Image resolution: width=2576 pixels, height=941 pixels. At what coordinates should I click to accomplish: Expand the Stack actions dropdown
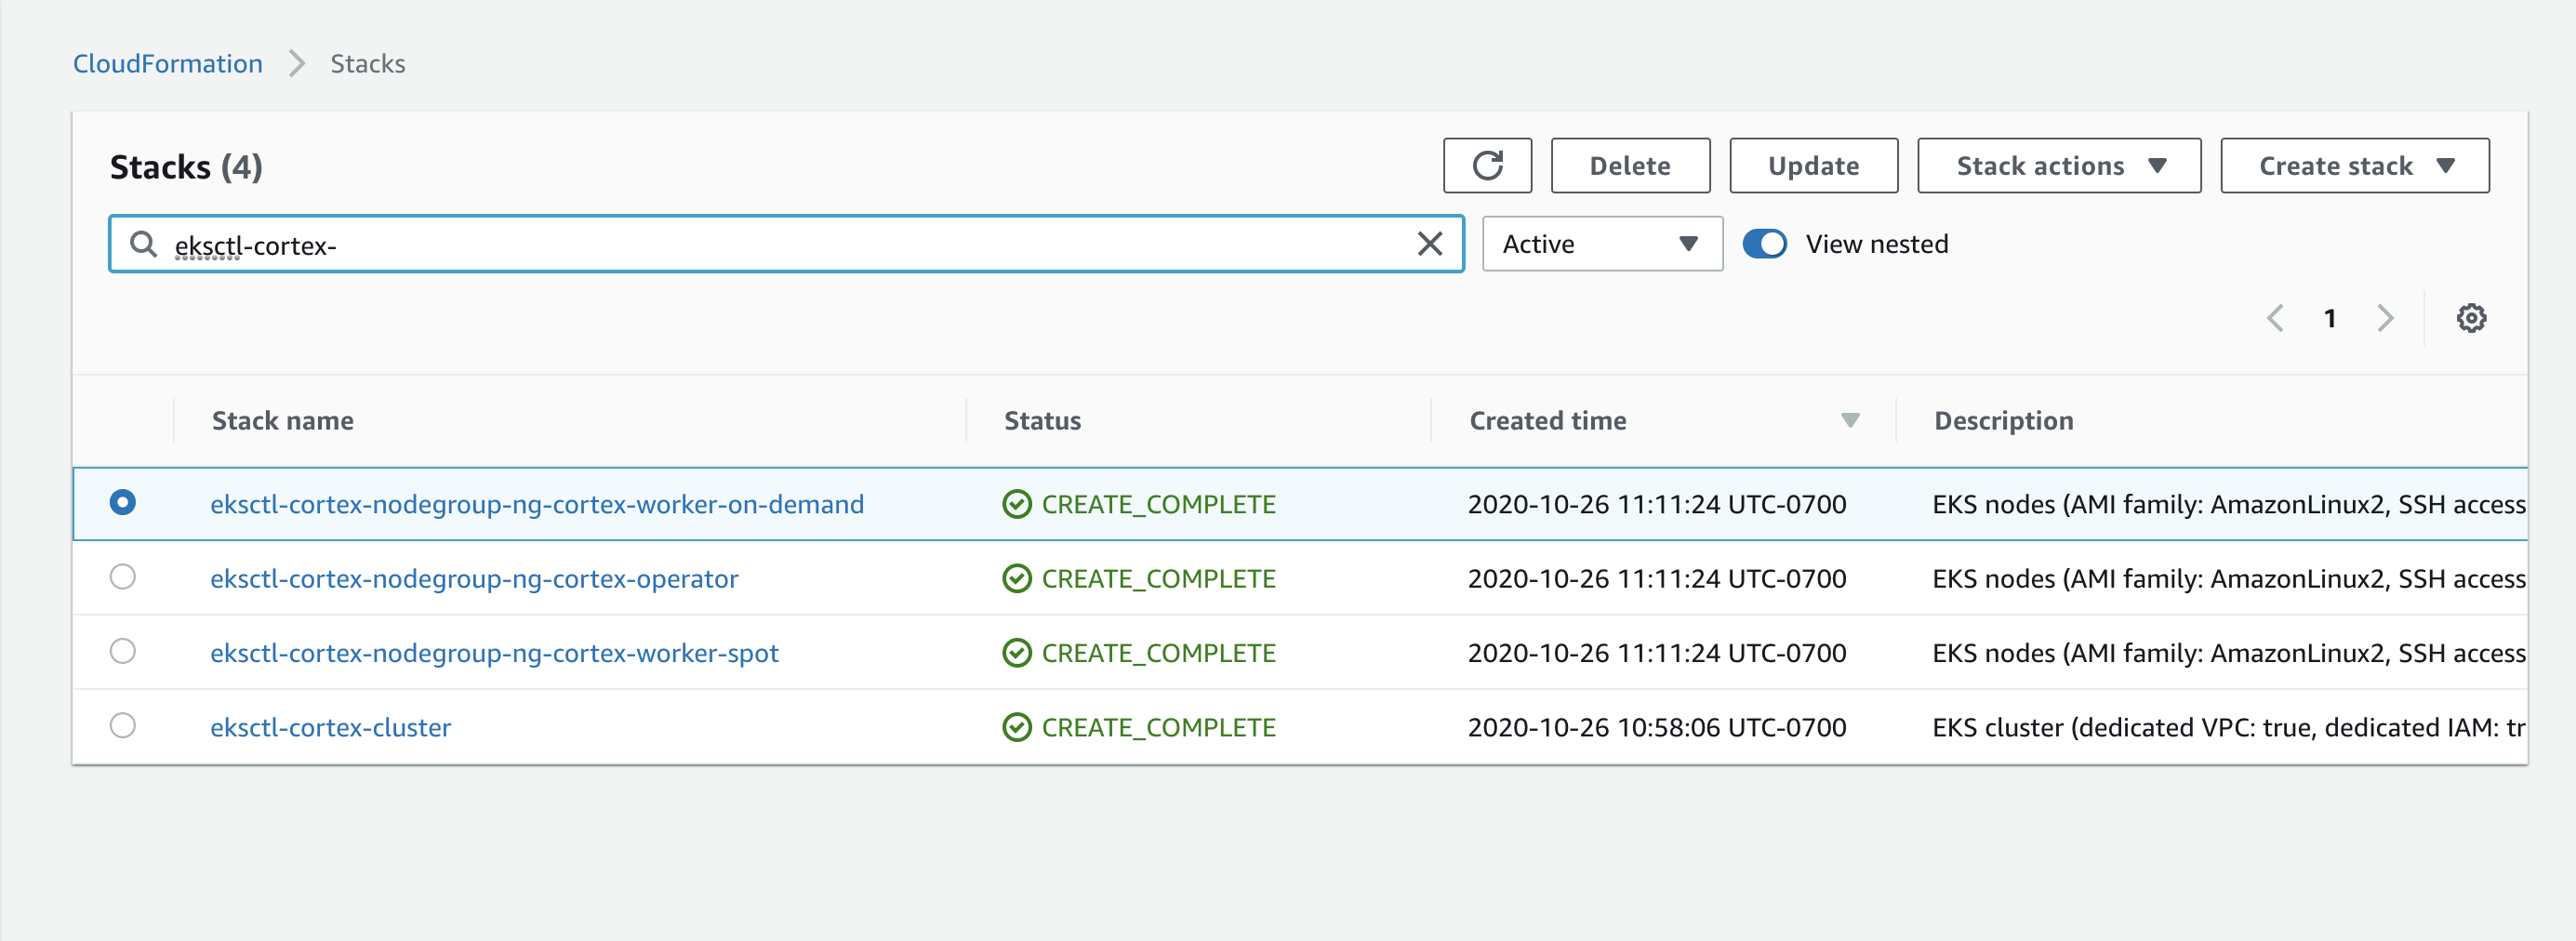[2058, 165]
